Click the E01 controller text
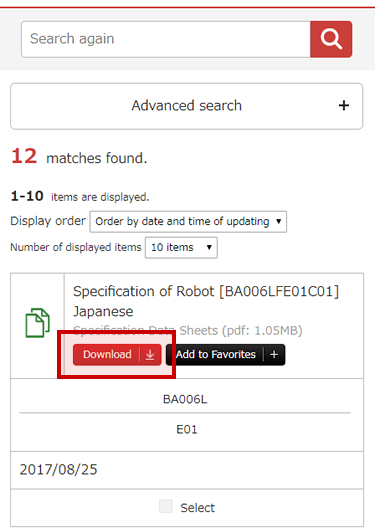The image size is (375, 532). 187,430
